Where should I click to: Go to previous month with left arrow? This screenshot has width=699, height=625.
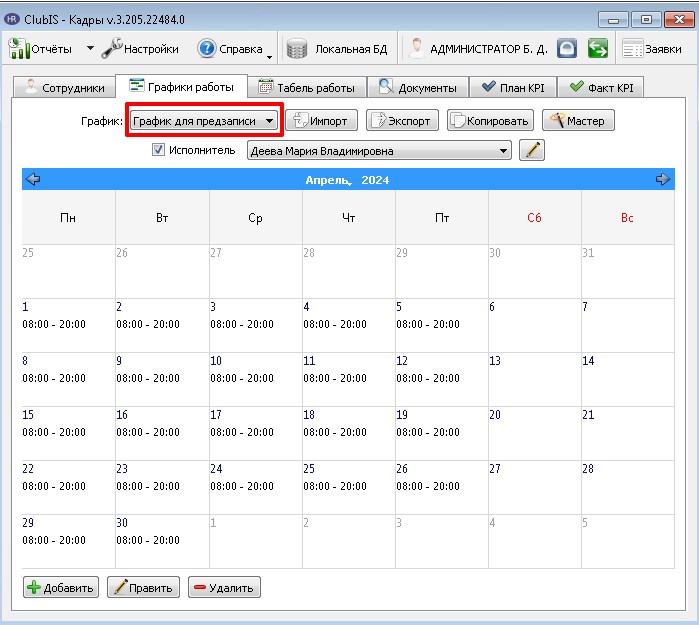pyautogui.click(x=33, y=179)
